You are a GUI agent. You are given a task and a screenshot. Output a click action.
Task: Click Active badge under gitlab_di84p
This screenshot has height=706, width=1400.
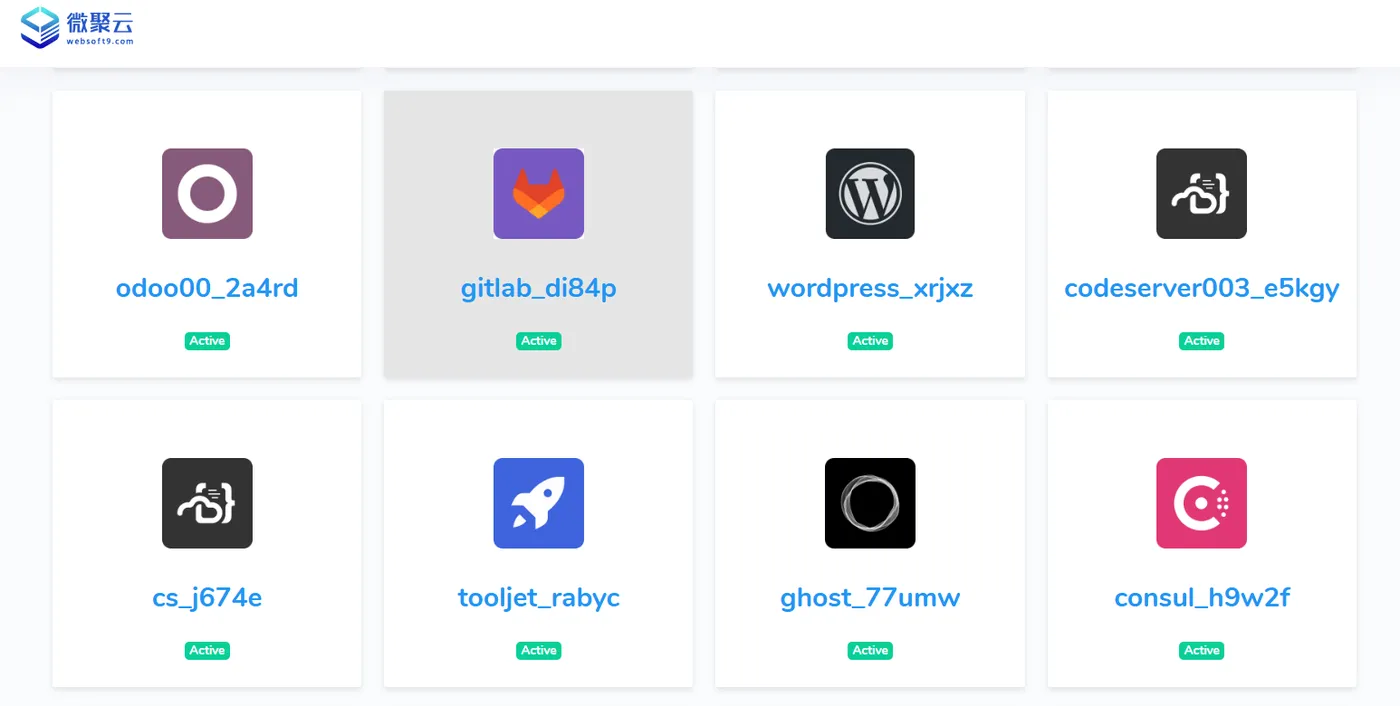(x=538, y=341)
